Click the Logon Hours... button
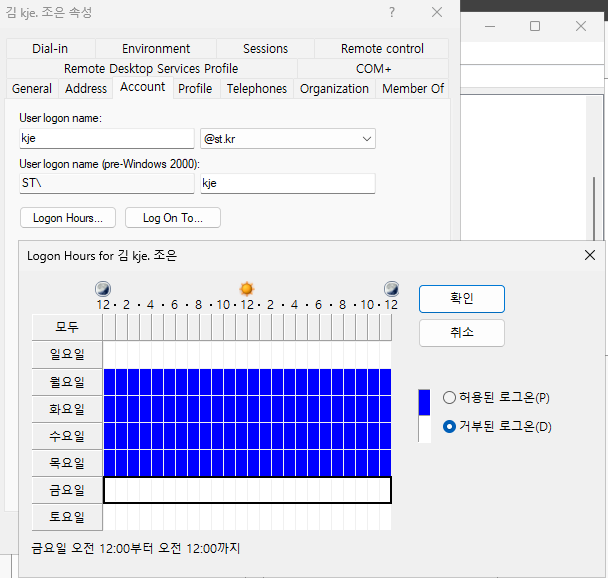The height and width of the screenshot is (578, 608). [x=68, y=218]
